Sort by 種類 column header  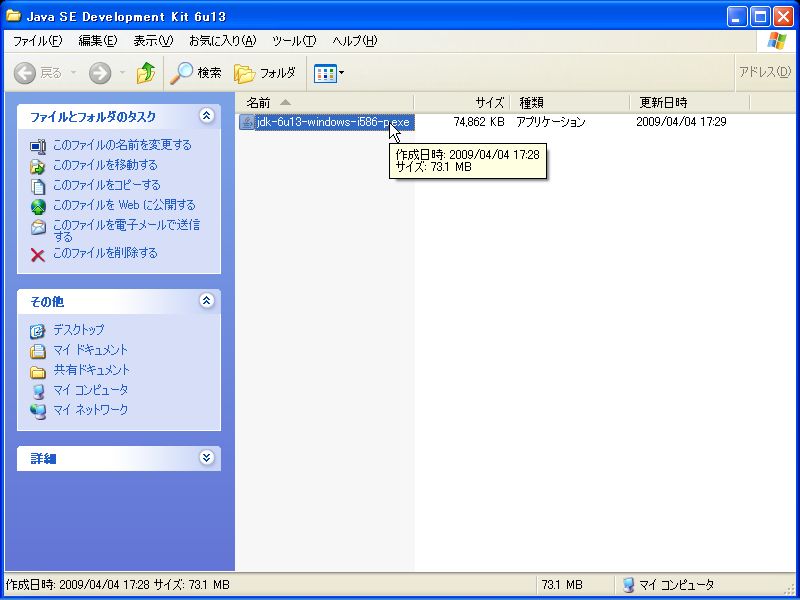tap(570, 103)
